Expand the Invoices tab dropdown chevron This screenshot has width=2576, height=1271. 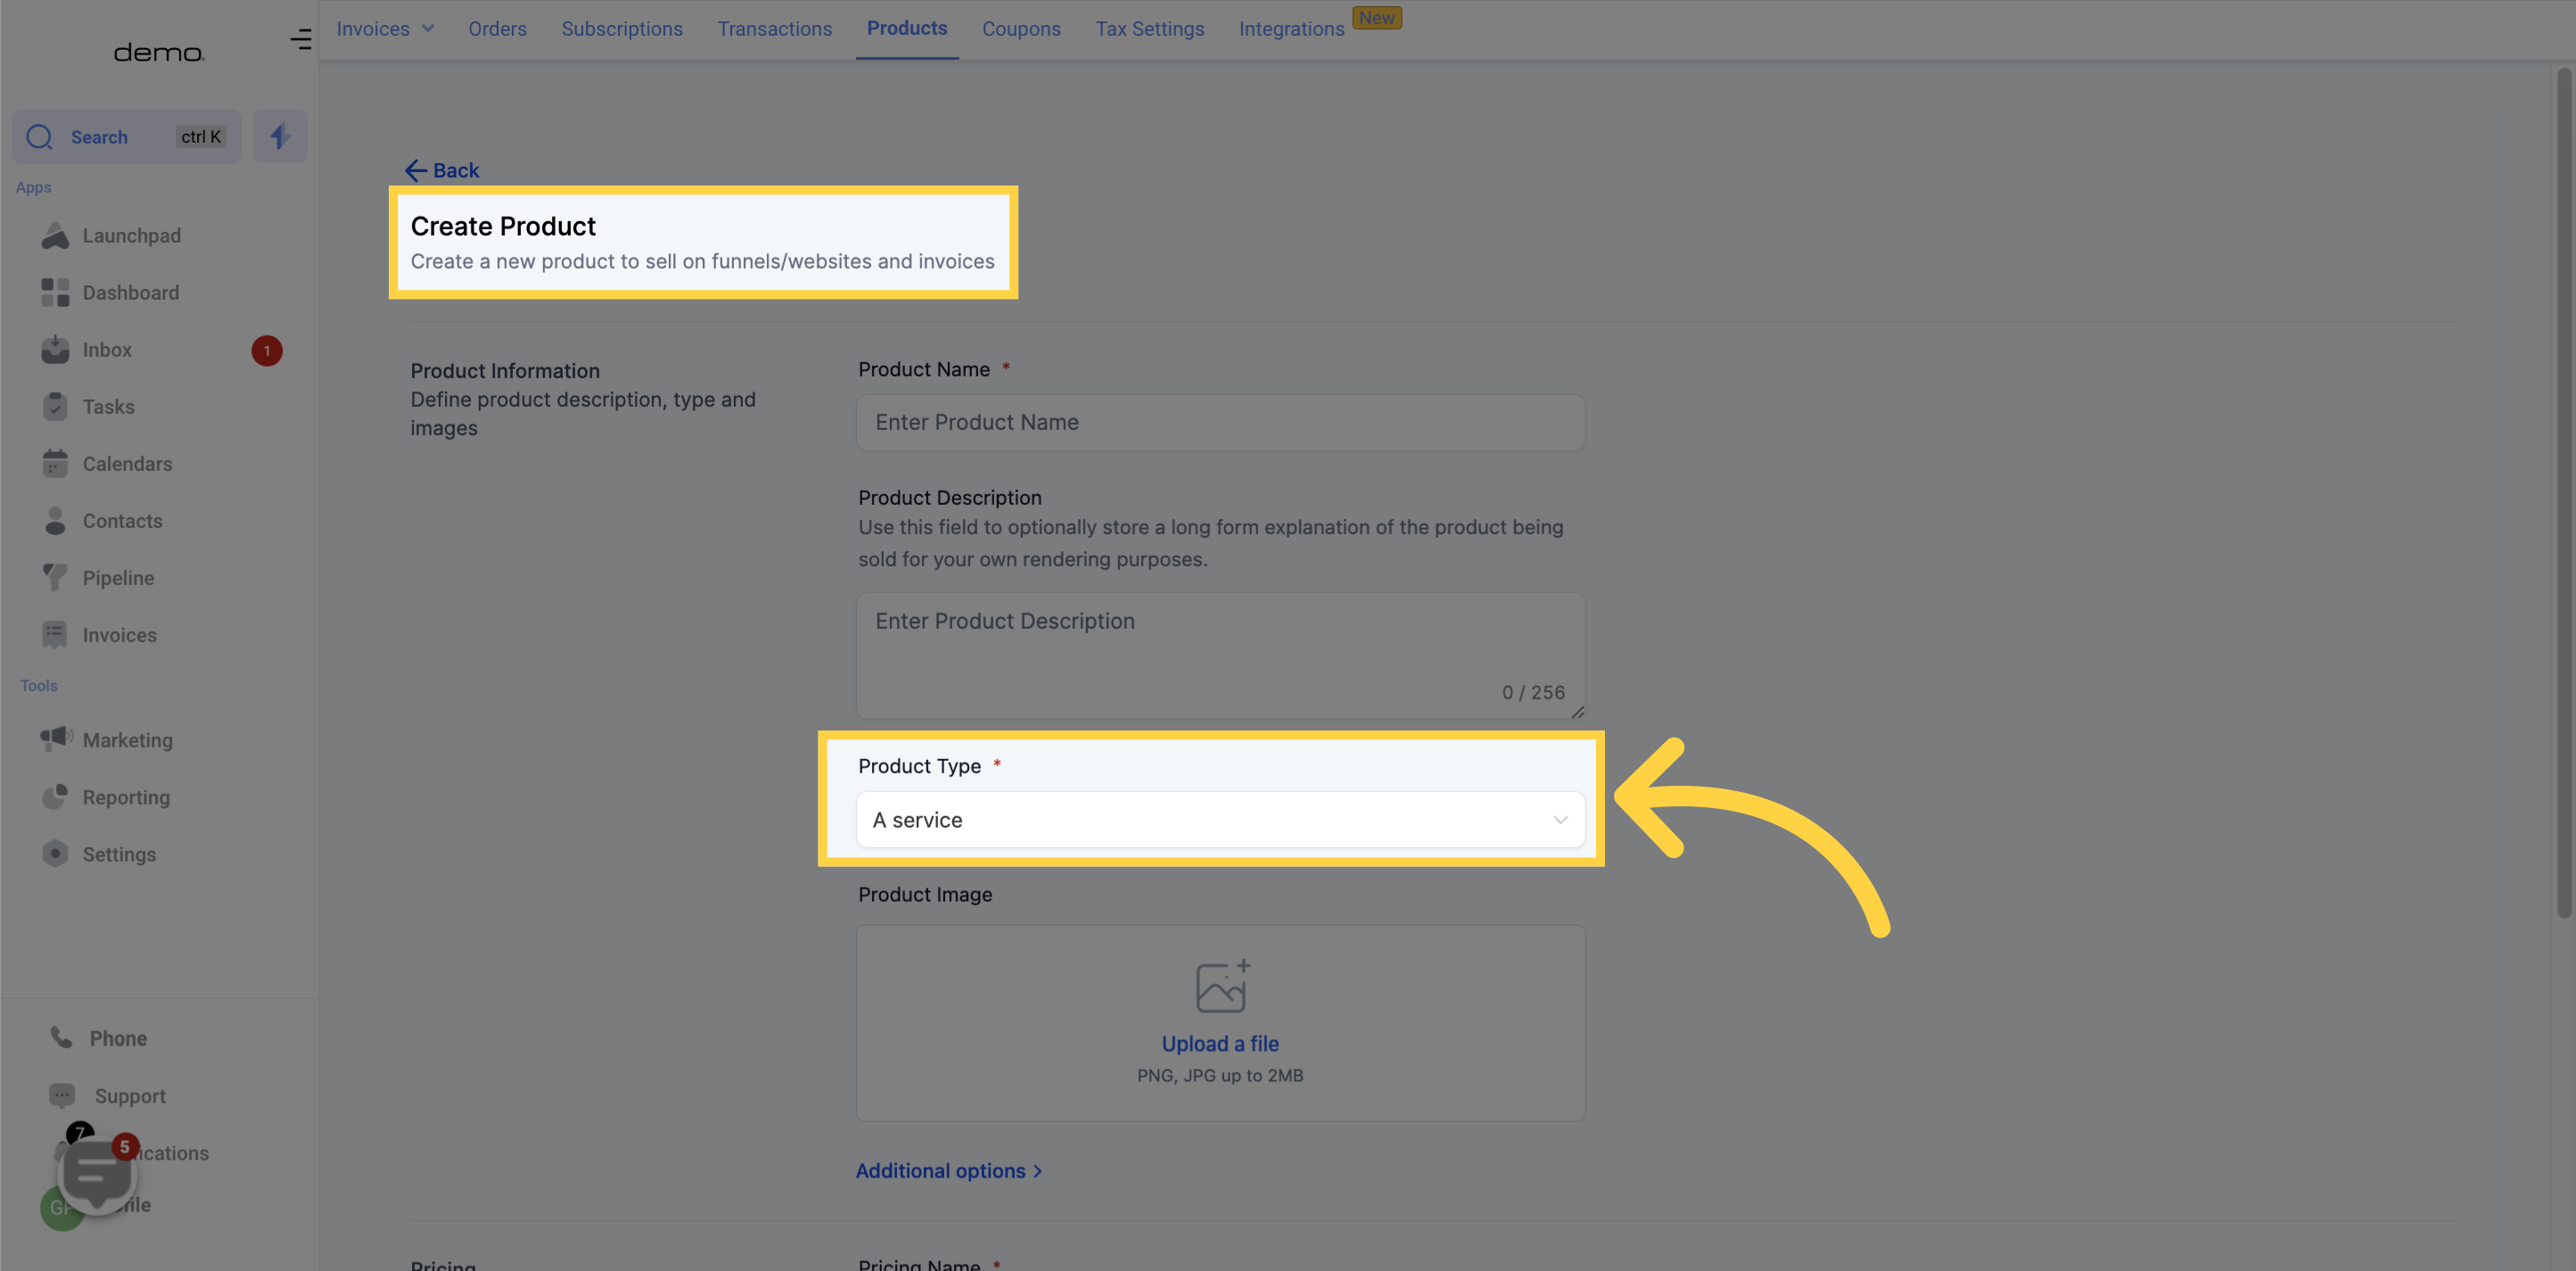click(428, 29)
